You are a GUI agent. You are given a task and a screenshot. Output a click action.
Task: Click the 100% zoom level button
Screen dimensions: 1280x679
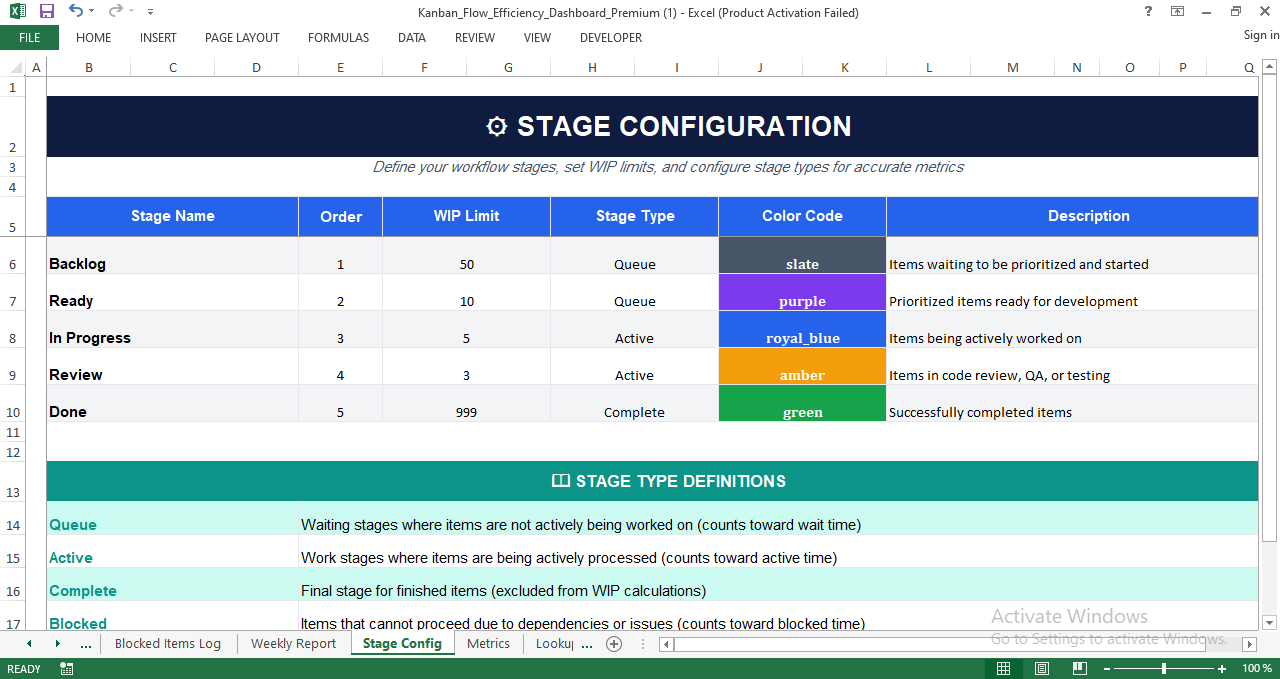(1256, 668)
